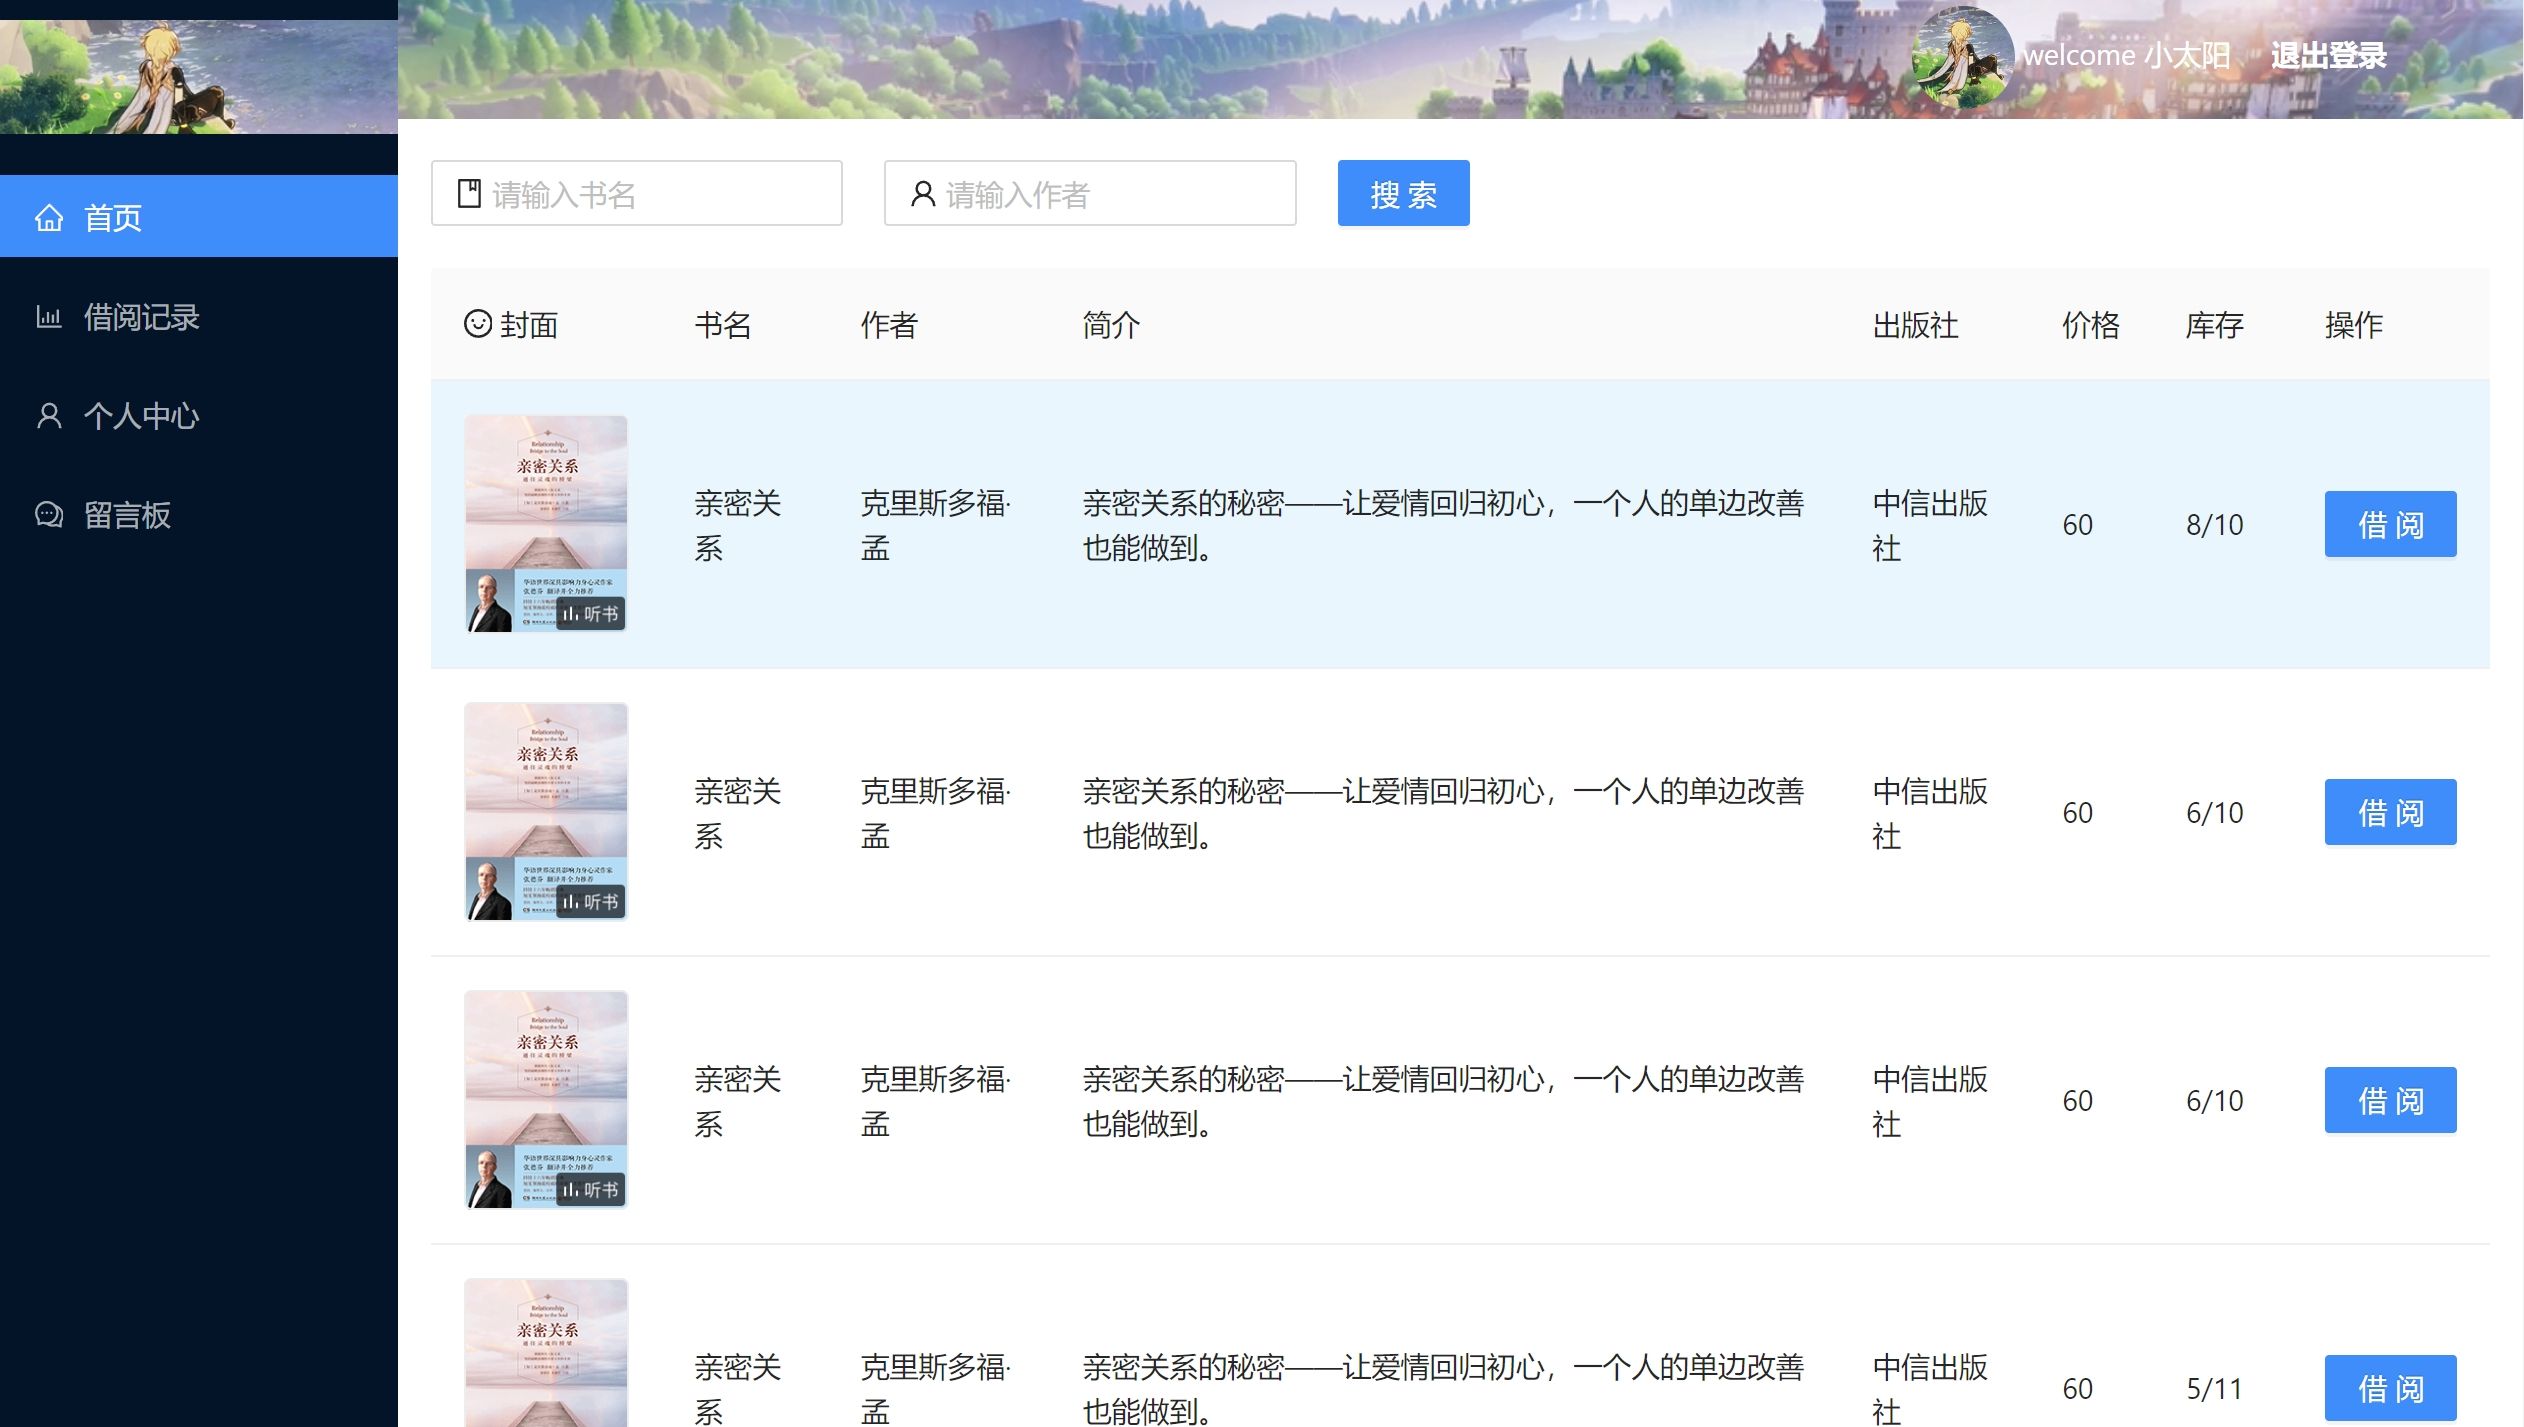
Task: Click 亲密关系 title in the 8/10 stock row
Action: pos(738,525)
